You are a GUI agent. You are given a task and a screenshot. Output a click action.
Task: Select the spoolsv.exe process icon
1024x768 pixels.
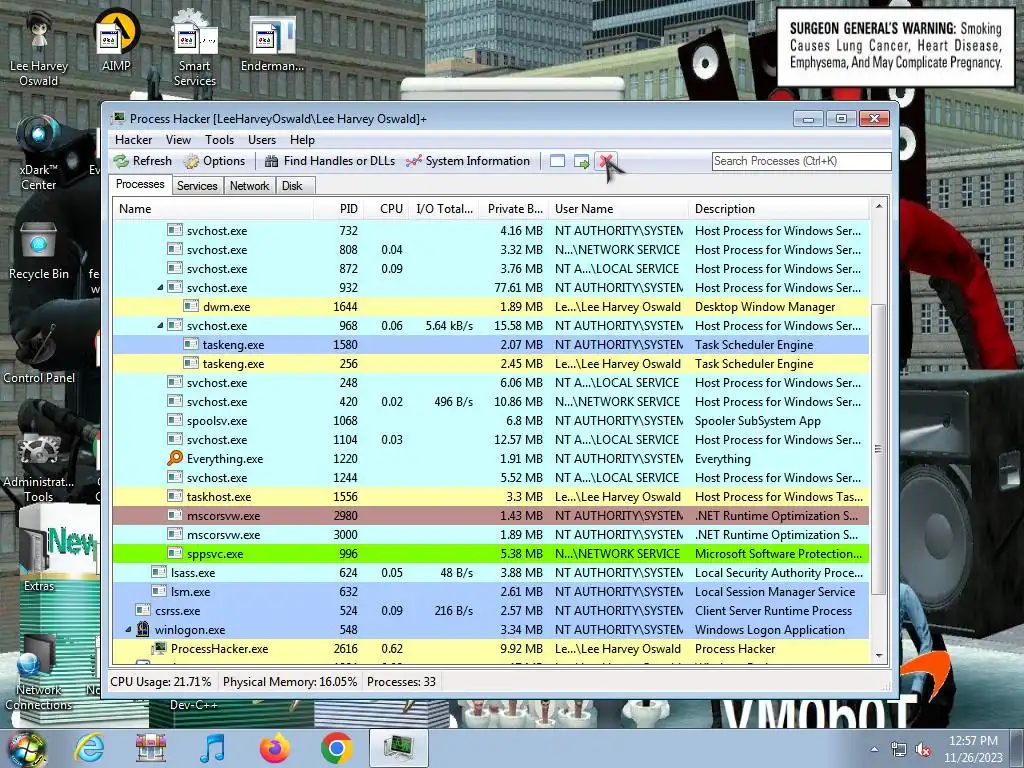(x=175, y=421)
